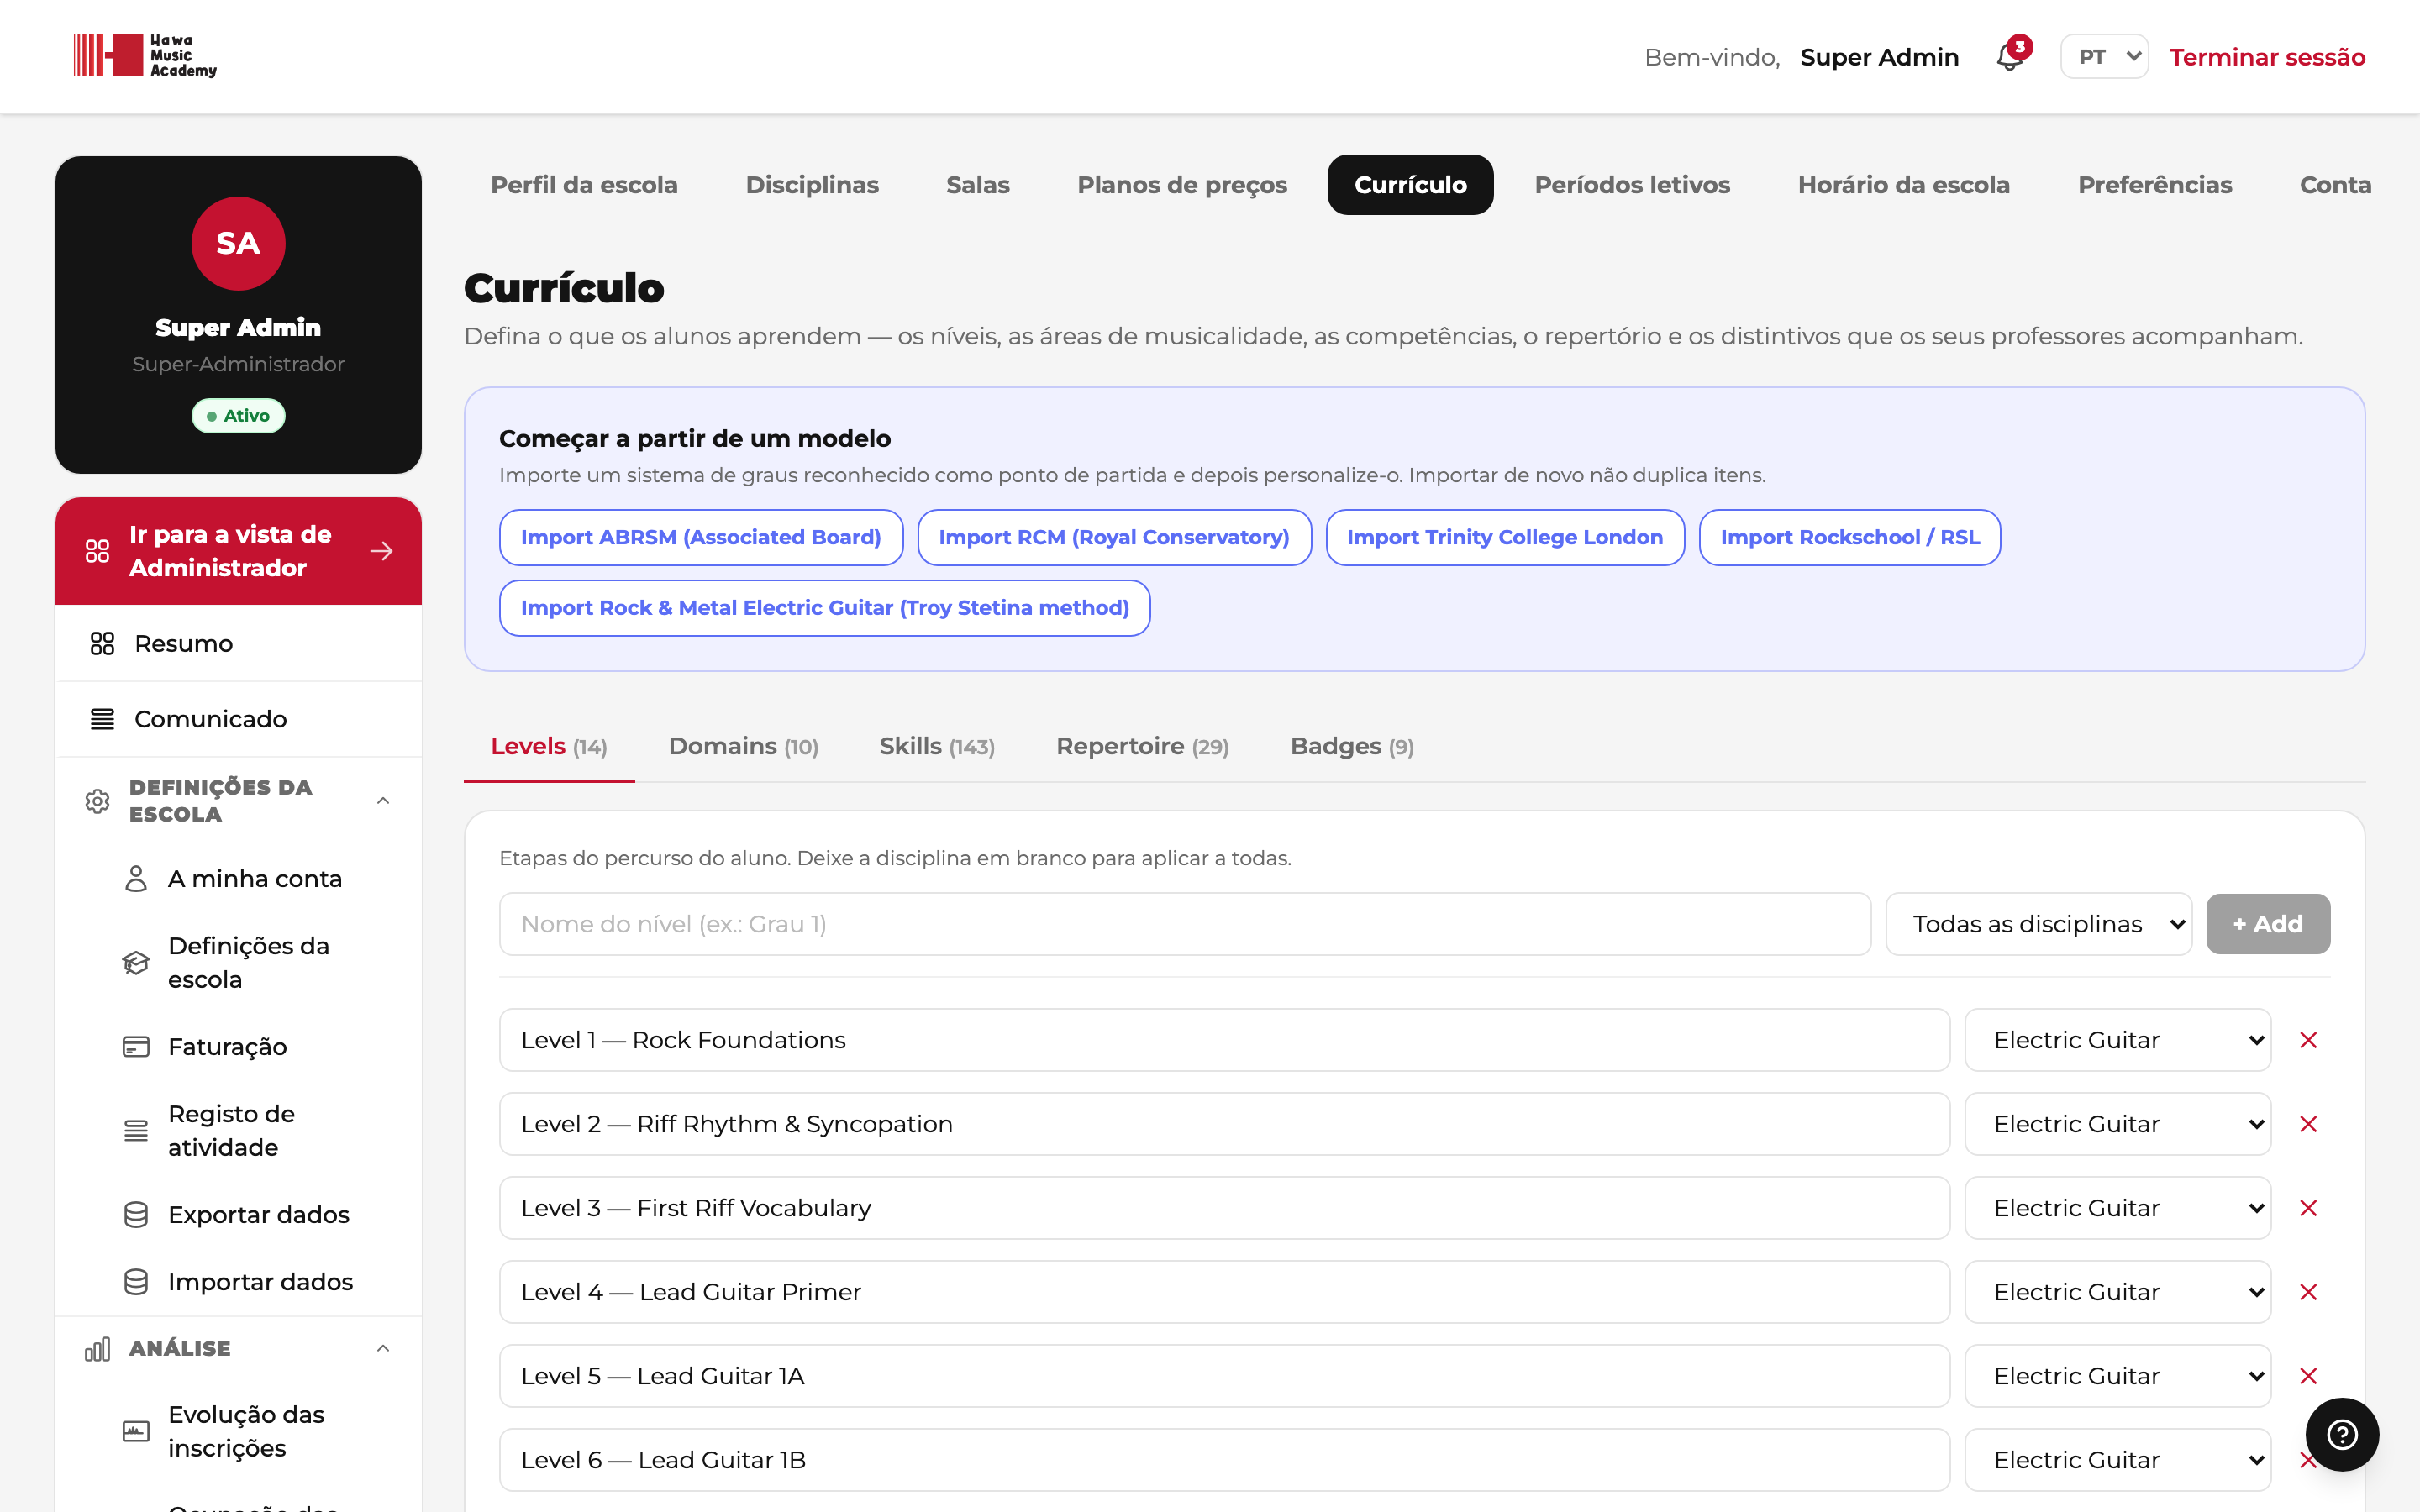Open discipline dropdown for Level 3 row
The image size is (2420, 1512).
pos(2117,1208)
